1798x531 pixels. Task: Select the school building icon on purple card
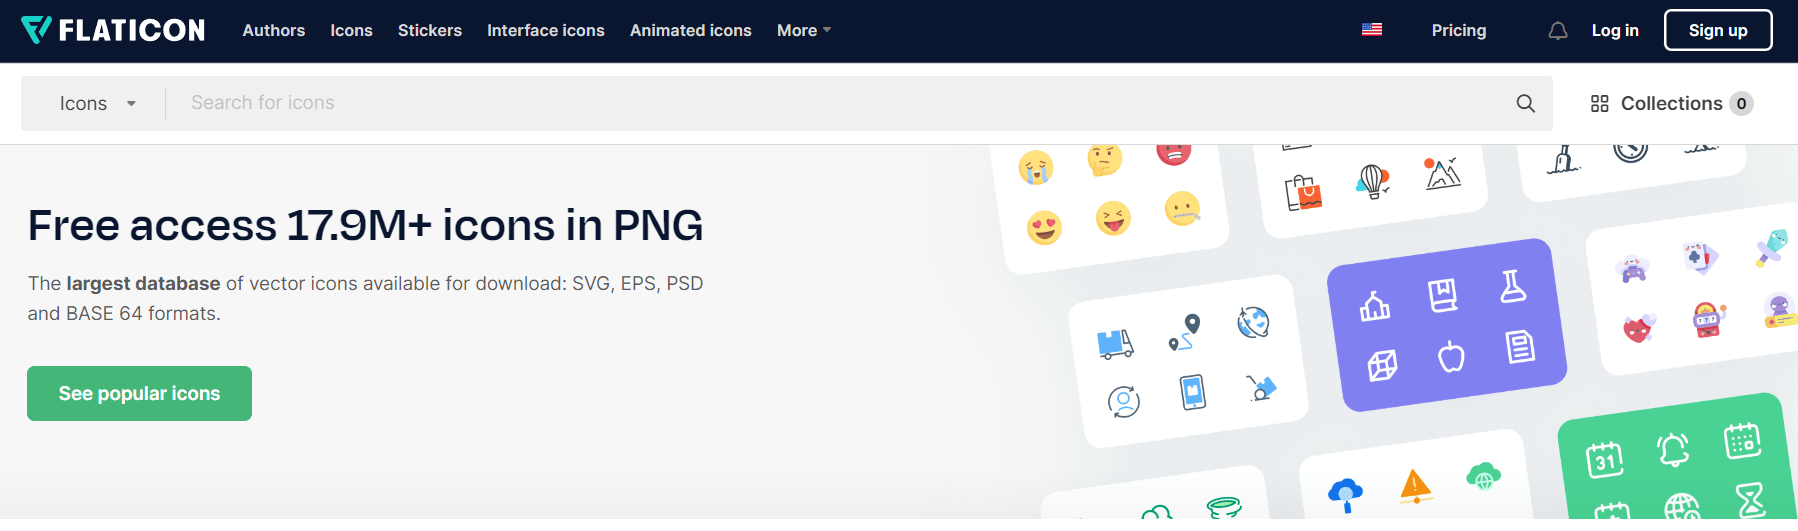[x=1375, y=305]
